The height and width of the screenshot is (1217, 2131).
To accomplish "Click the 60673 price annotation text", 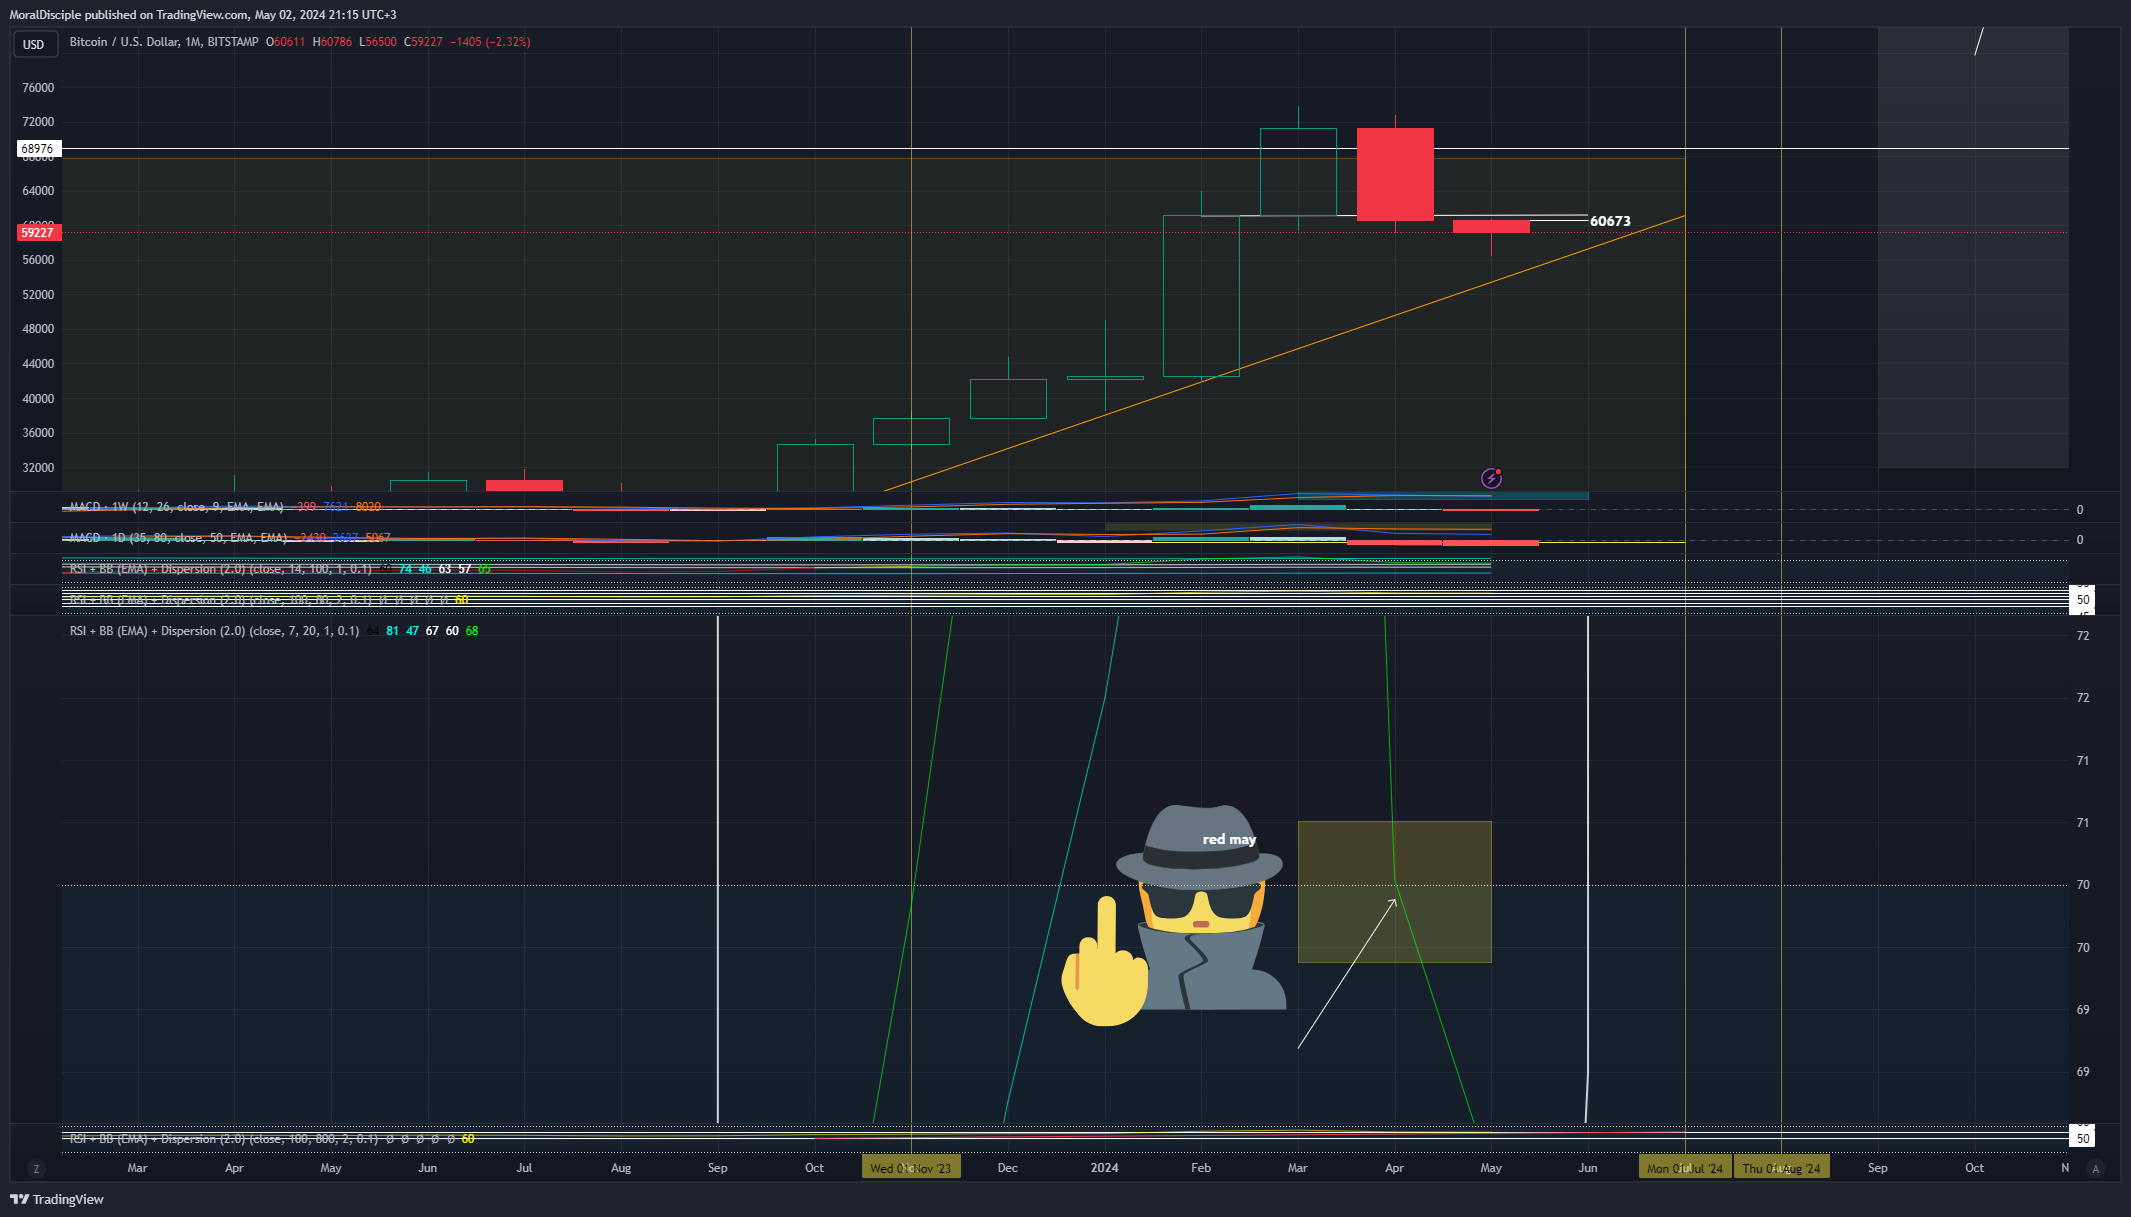I will coord(1610,221).
